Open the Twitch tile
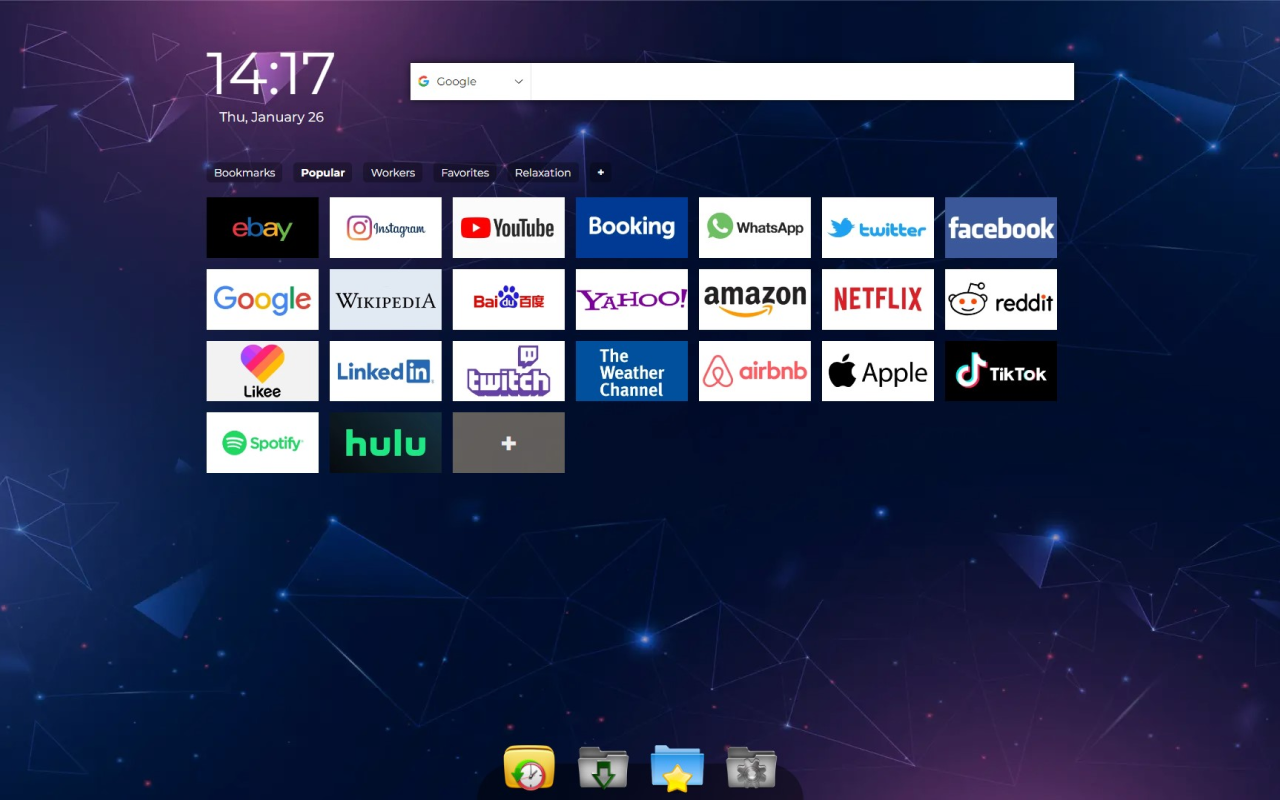This screenshot has height=800, width=1280. click(508, 371)
